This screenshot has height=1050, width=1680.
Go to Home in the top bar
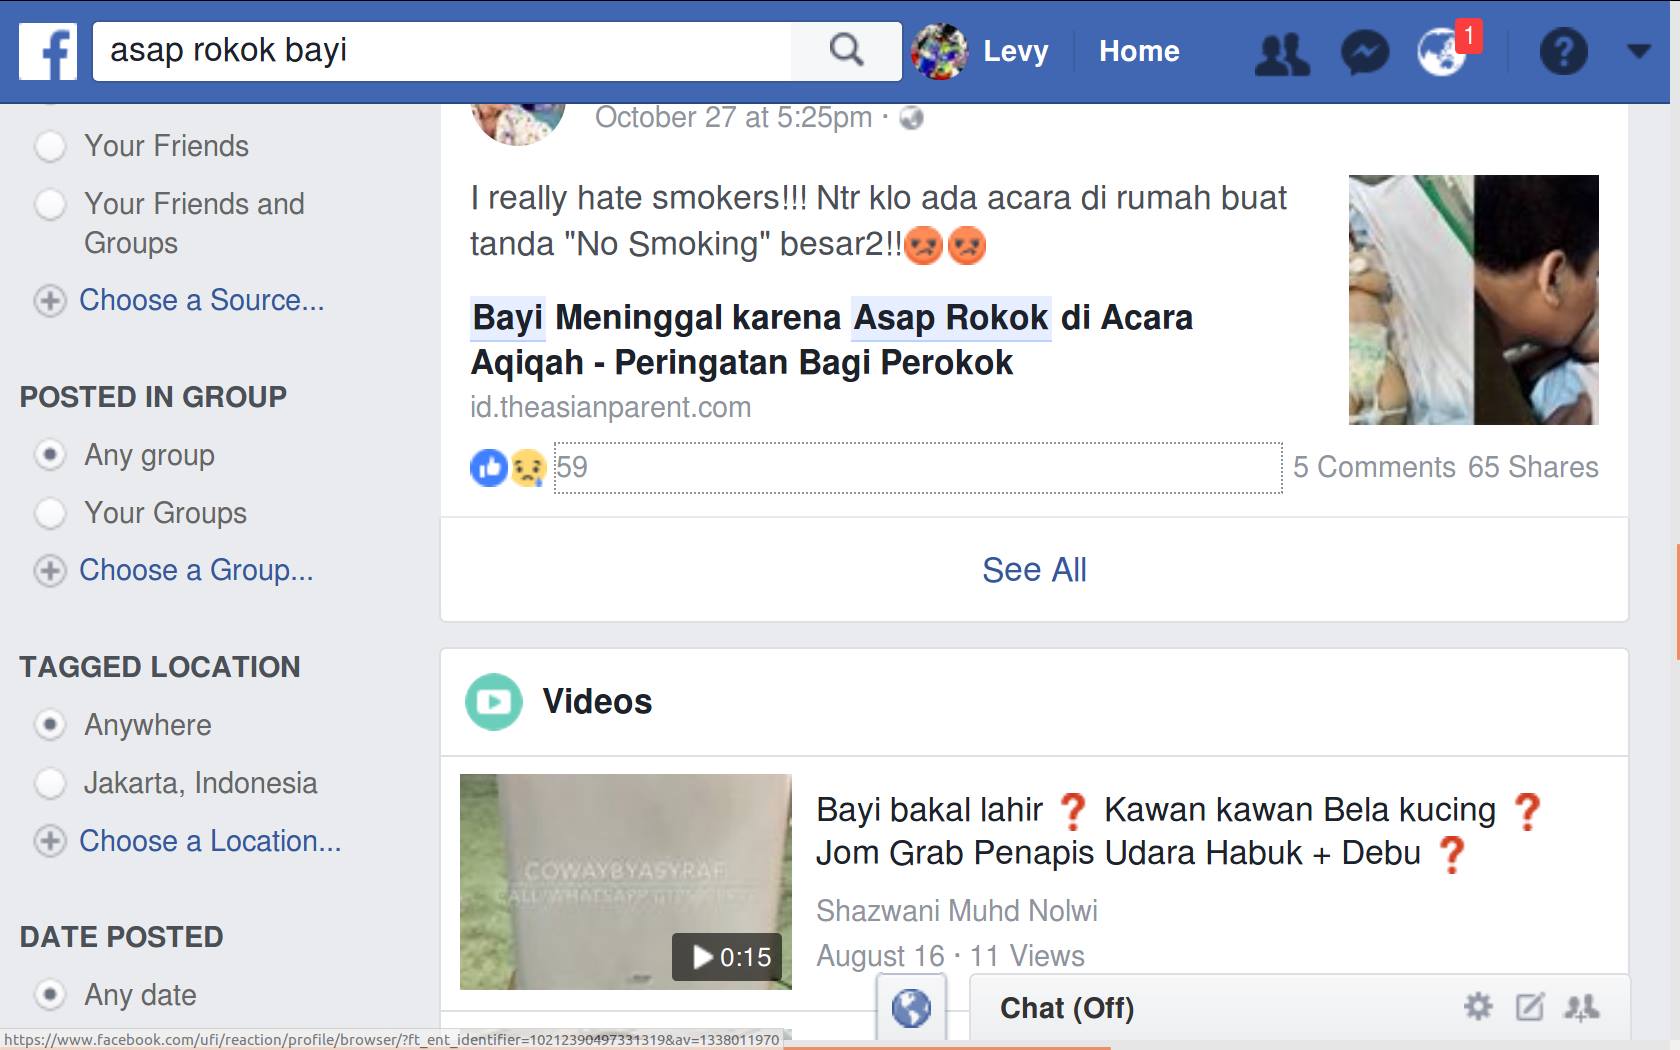click(x=1139, y=51)
